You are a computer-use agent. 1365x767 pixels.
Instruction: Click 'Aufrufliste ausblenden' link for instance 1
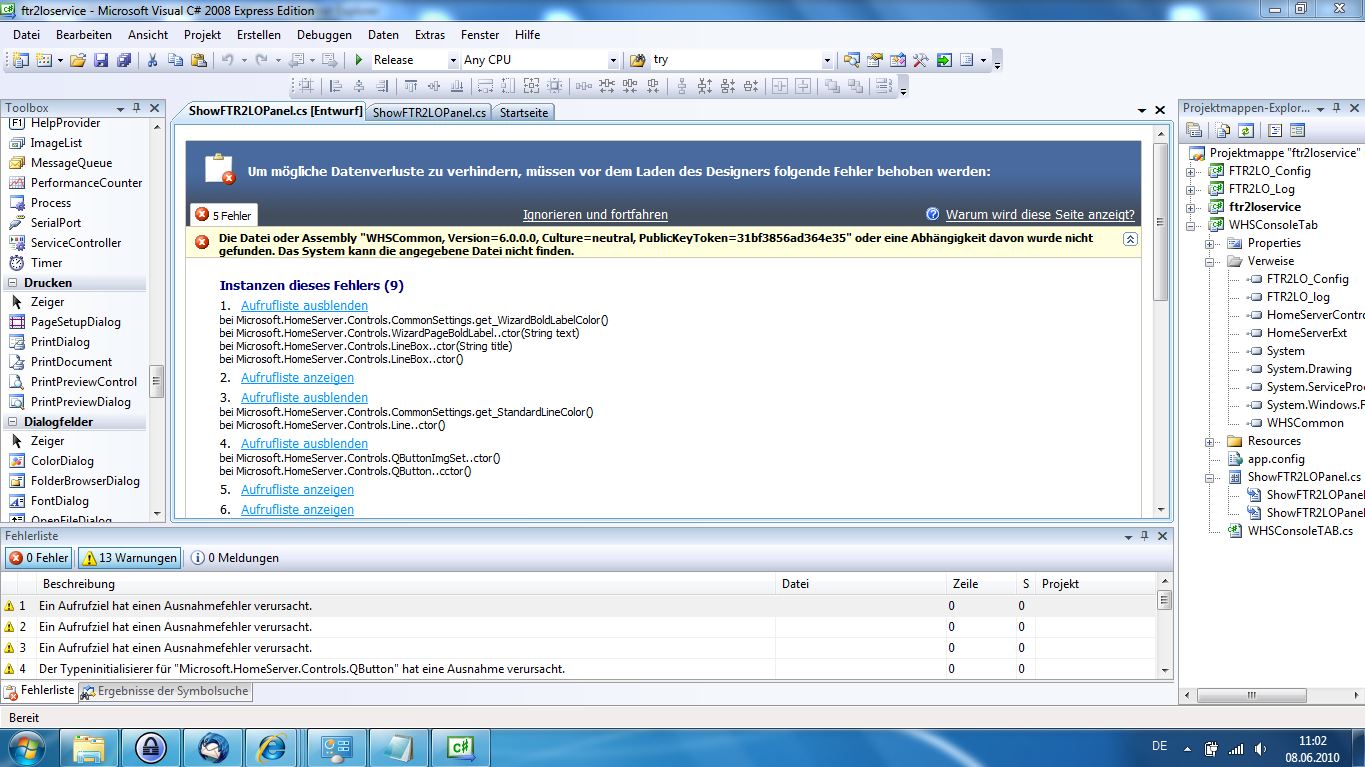pyautogui.click(x=304, y=306)
